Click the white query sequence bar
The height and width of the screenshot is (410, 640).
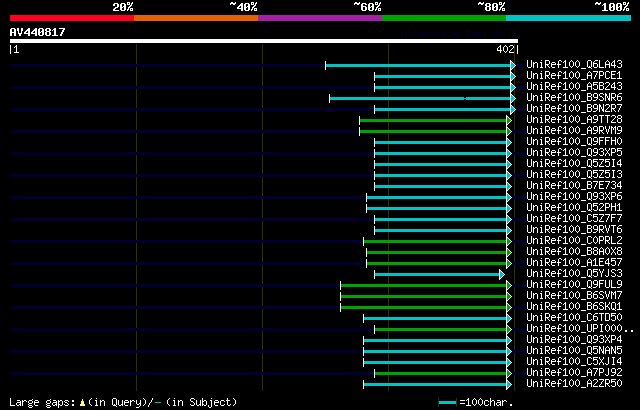(264, 41)
